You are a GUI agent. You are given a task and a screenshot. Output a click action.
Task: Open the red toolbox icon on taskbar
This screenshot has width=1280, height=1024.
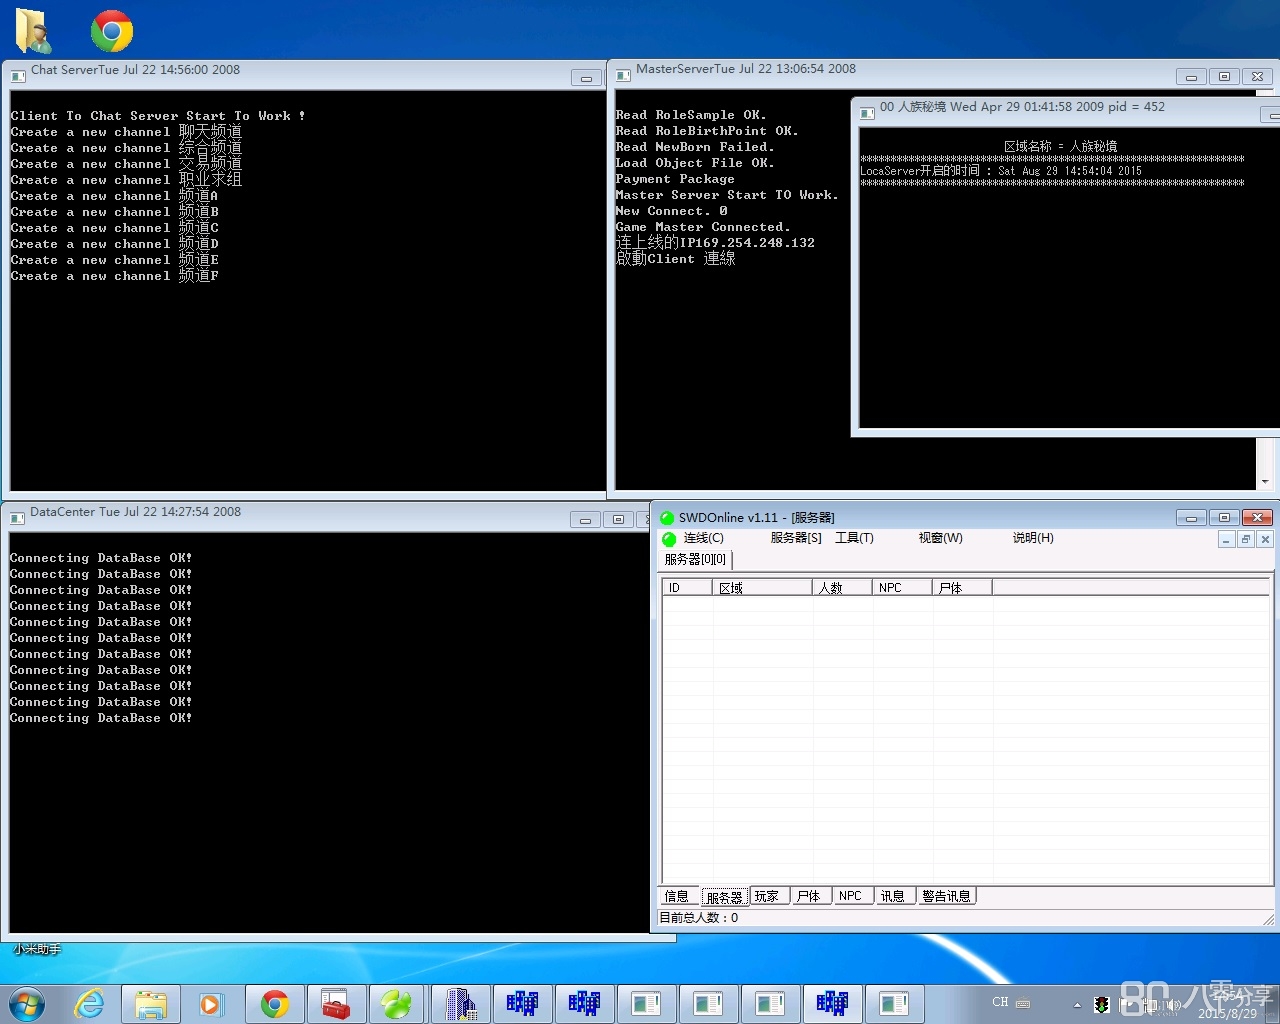point(336,1004)
